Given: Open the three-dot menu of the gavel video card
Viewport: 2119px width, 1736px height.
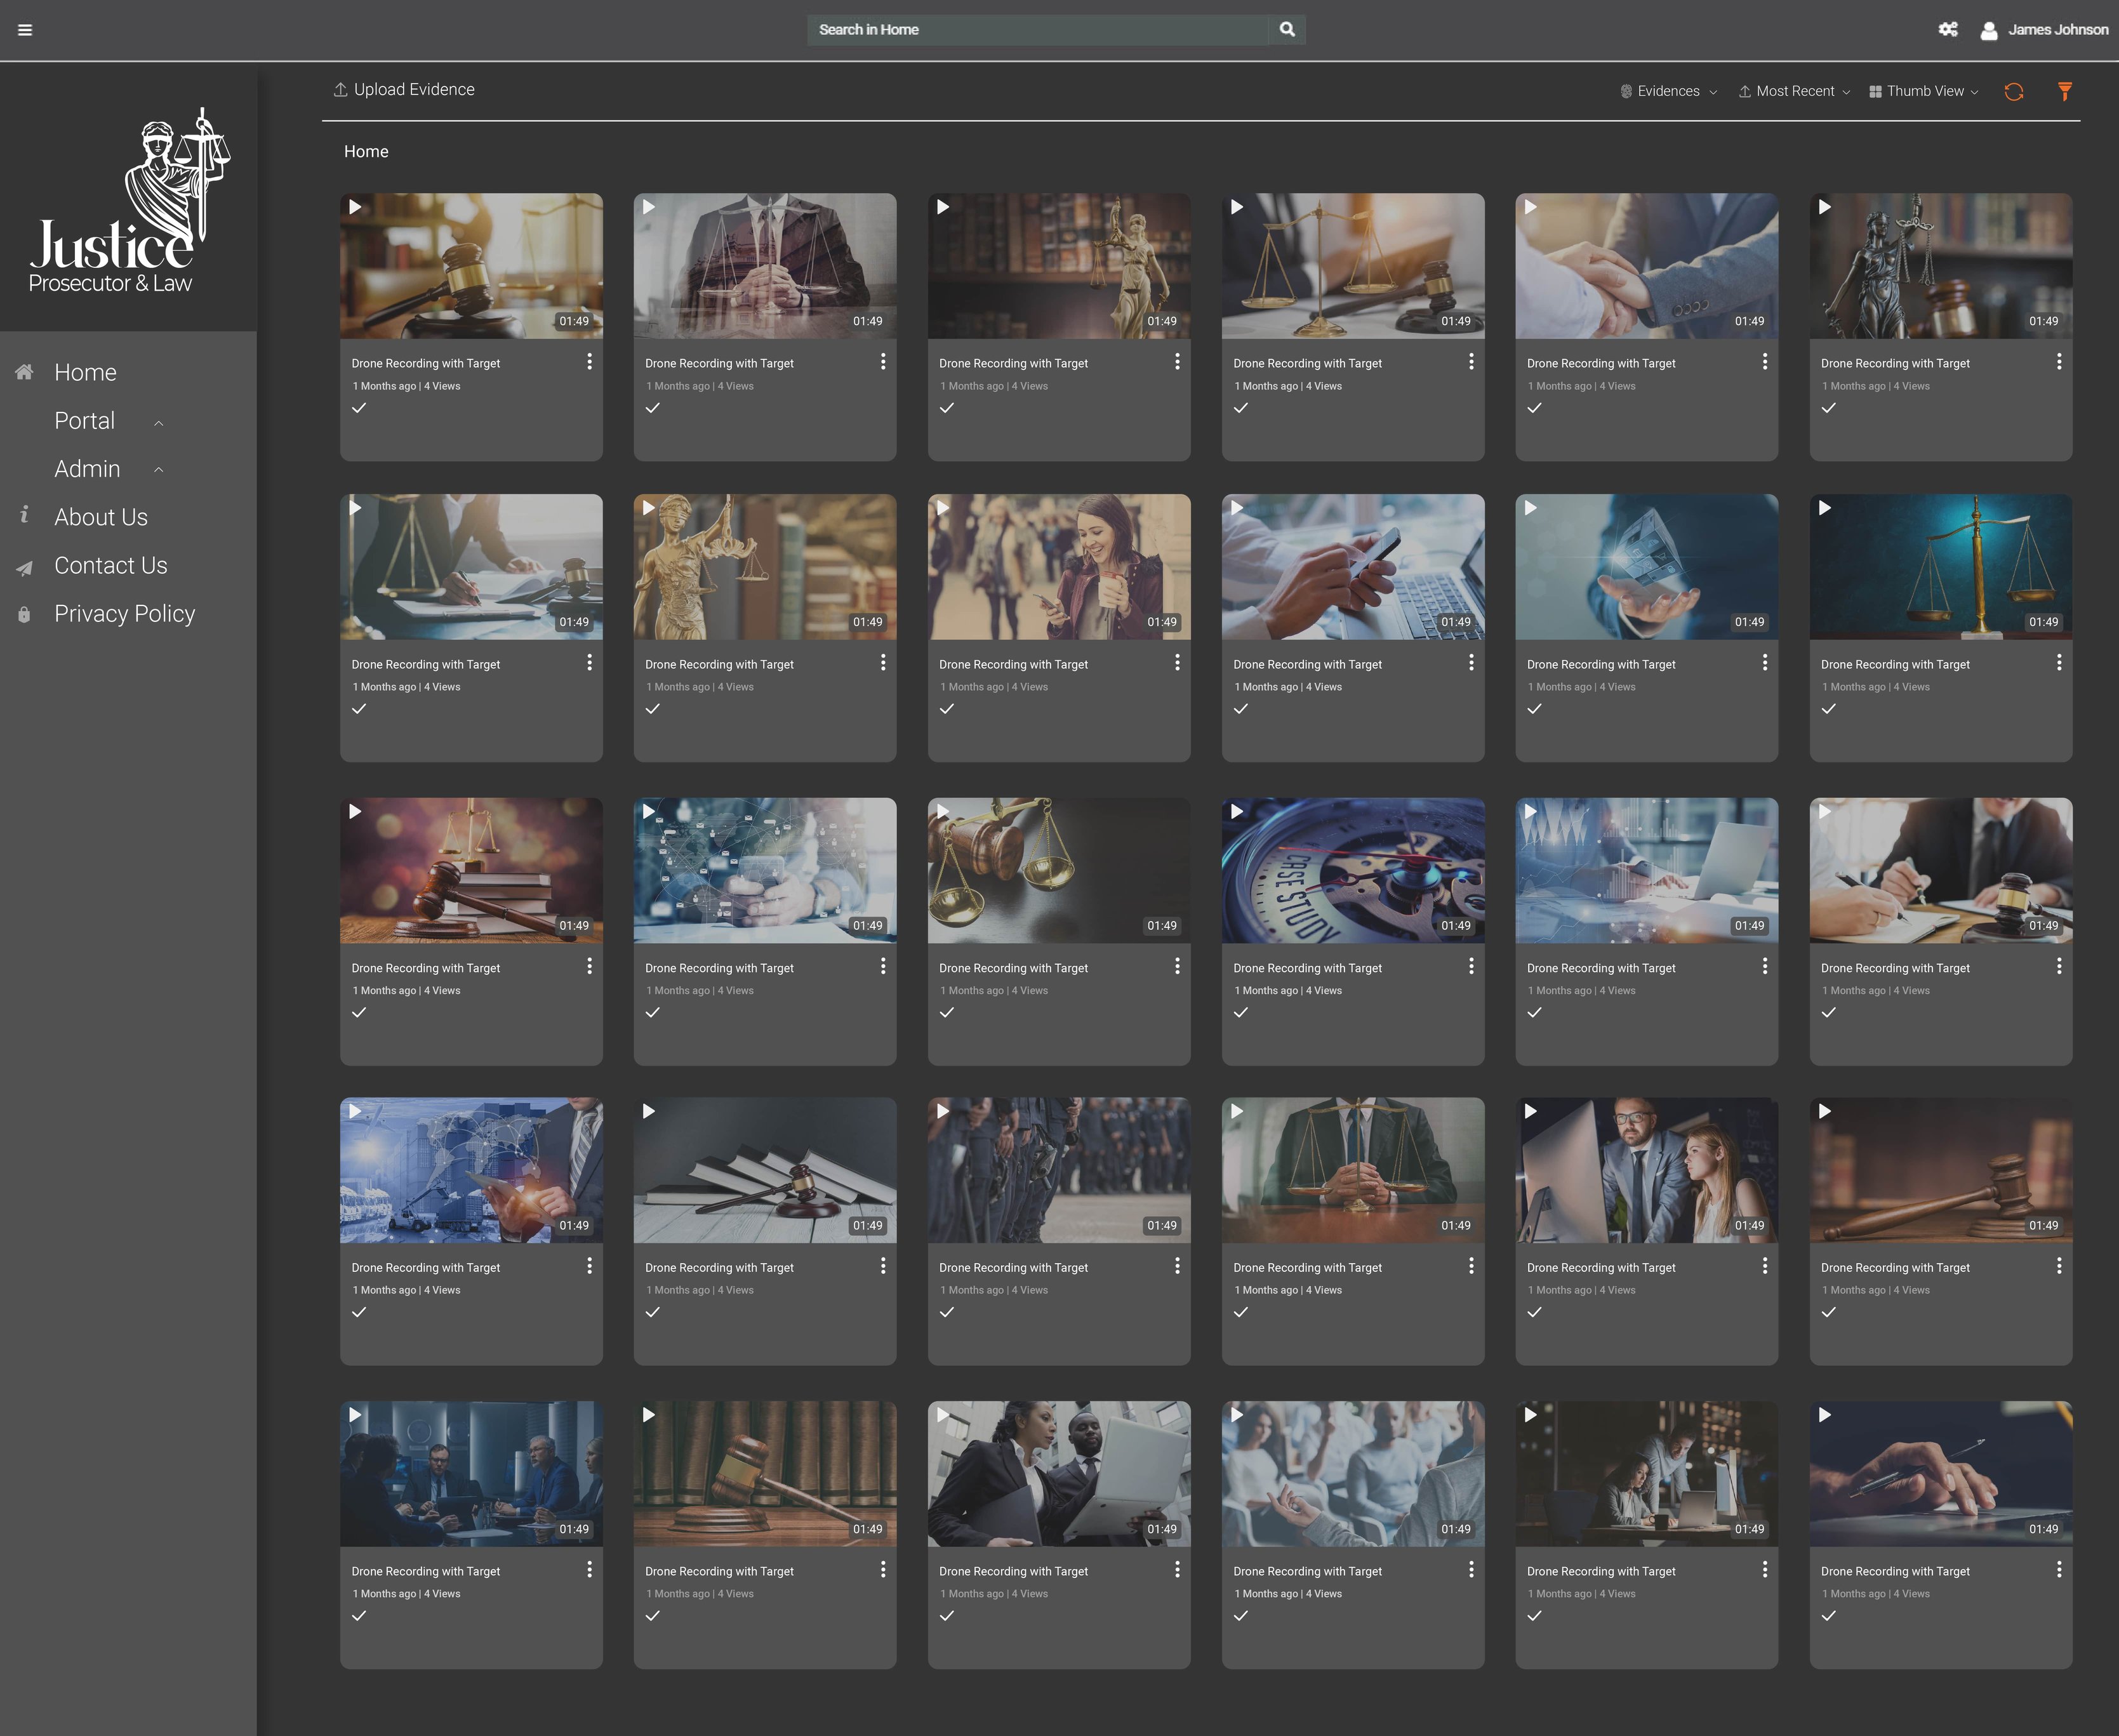Looking at the screenshot, I should point(589,362).
